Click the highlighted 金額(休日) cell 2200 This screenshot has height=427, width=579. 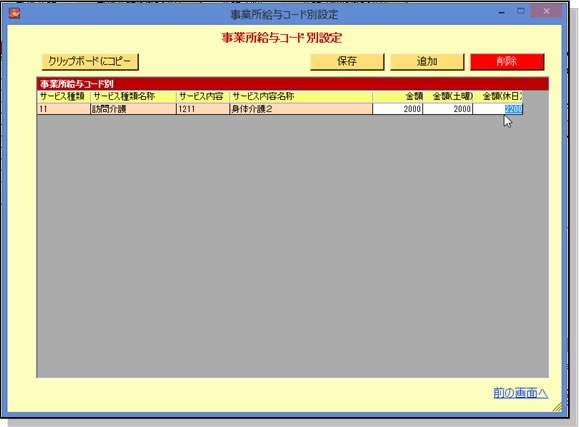tap(498, 109)
